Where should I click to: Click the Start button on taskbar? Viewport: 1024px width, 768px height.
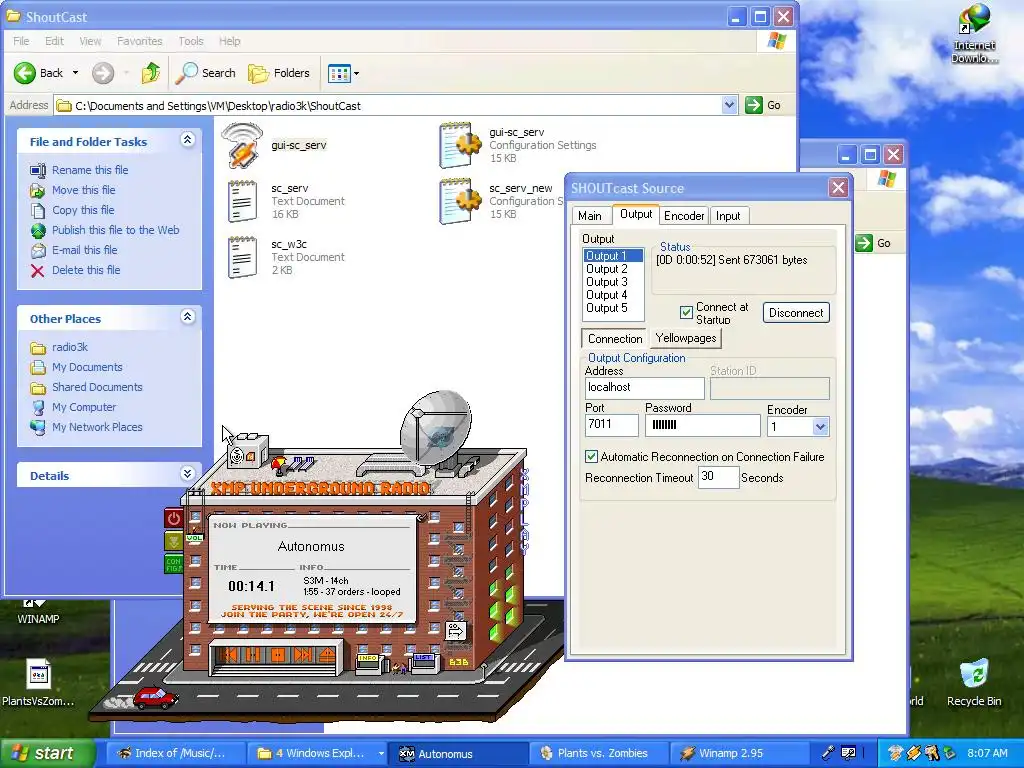click(46, 754)
